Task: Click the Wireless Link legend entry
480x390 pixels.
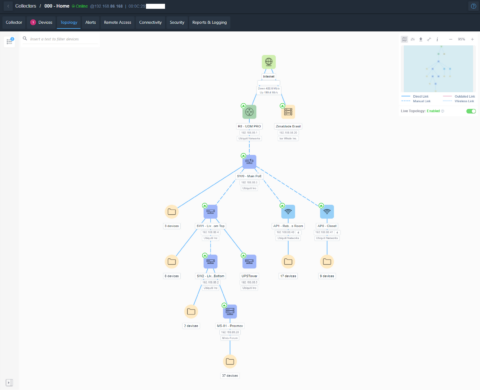Action: tap(459, 101)
